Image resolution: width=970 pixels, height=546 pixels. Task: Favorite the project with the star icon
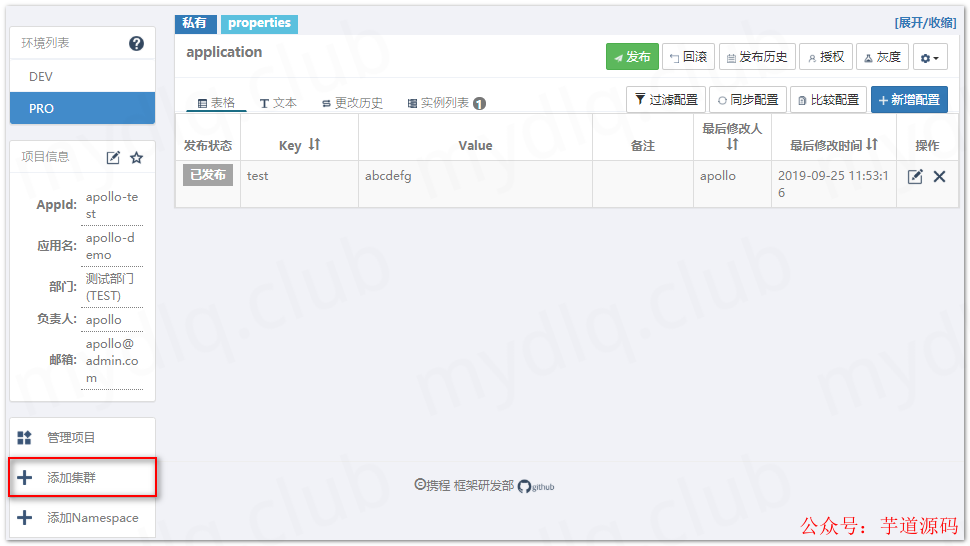[137, 158]
